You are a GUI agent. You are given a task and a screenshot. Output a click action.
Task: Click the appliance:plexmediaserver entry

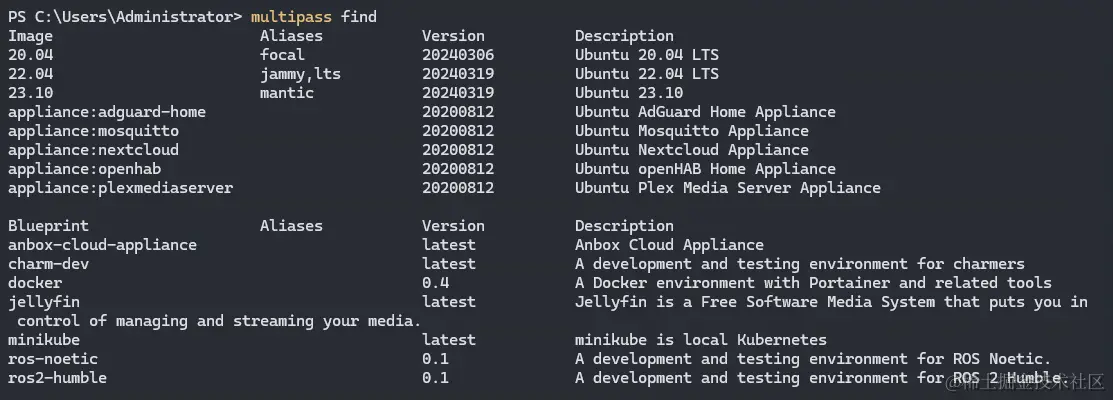click(120, 188)
